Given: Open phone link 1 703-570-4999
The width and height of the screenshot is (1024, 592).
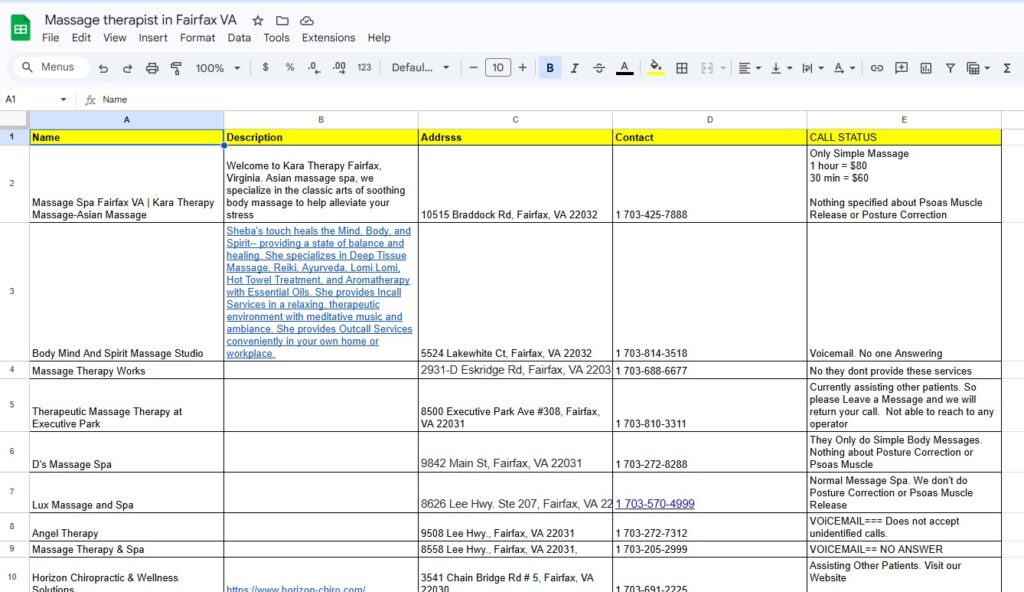Looking at the screenshot, I should (x=655, y=504).
